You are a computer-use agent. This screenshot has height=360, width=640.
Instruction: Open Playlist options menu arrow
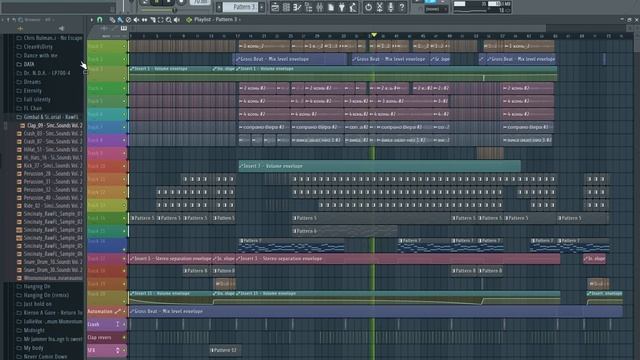click(x=91, y=20)
